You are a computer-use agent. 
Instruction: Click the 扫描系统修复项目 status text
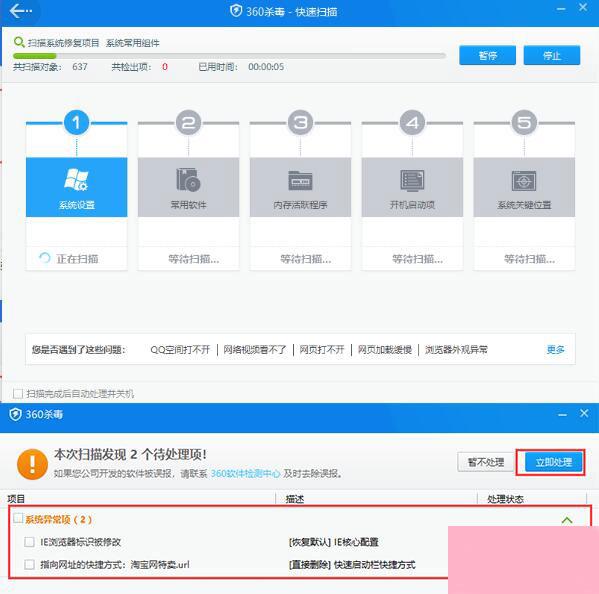click(63, 43)
